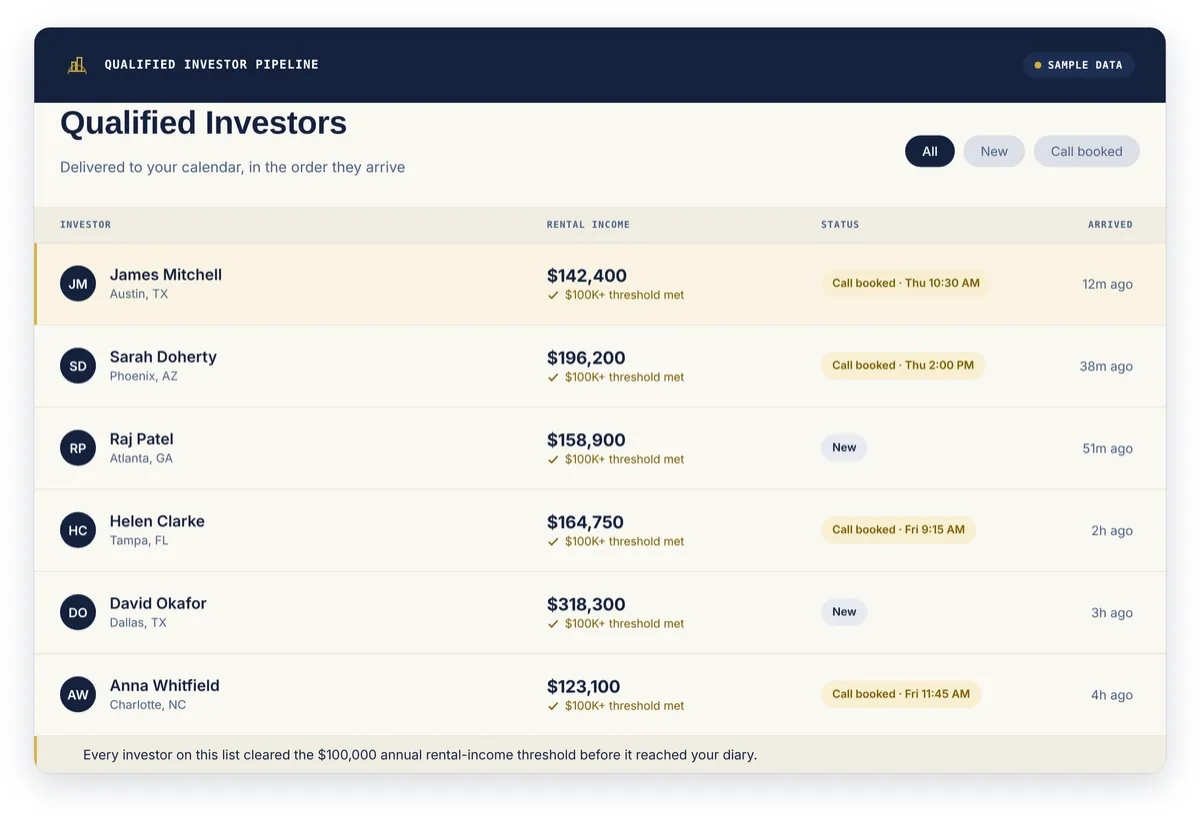Select the Anna Whitfield name
Screen dimensions: 1200x822
click(x=165, y=685)
